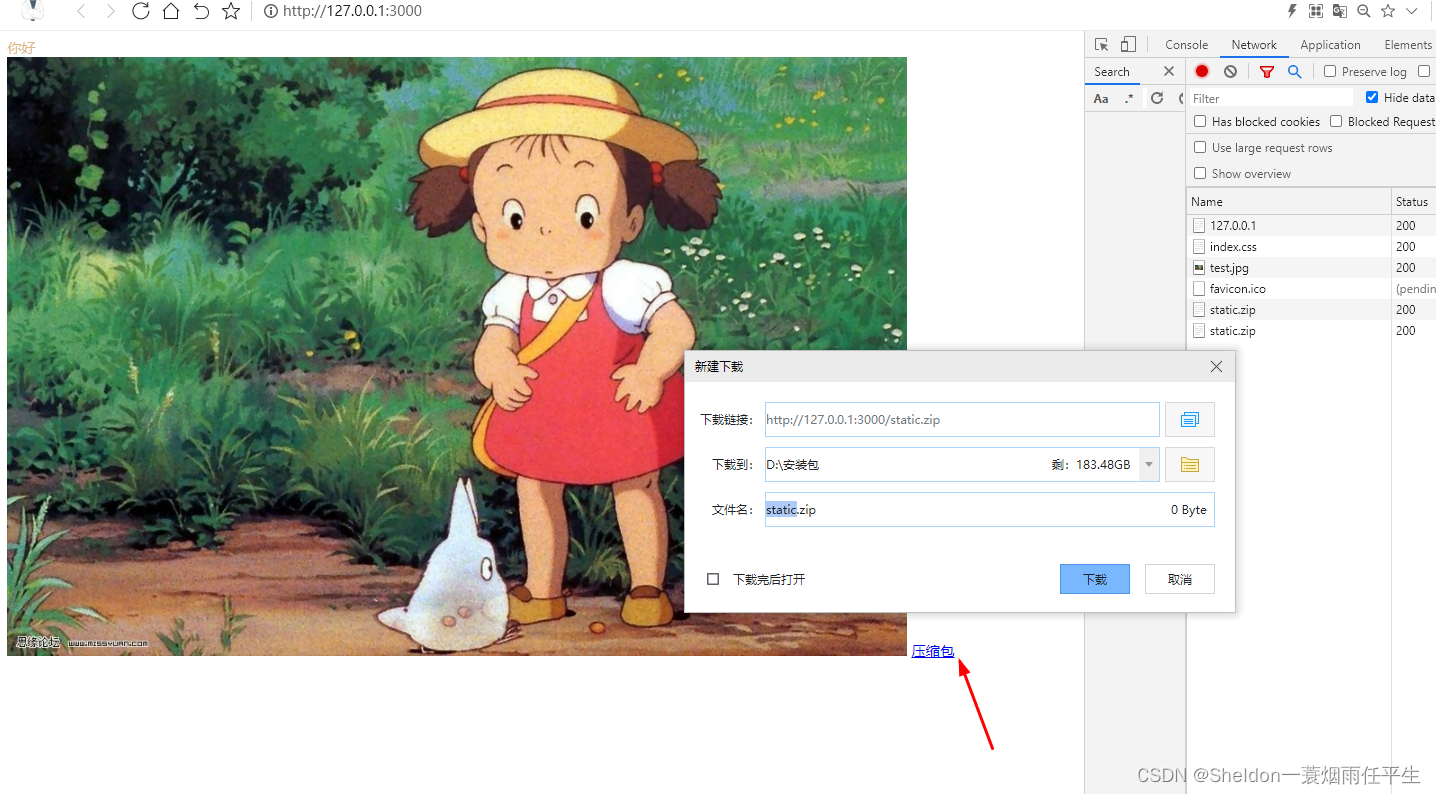Click the undo/restore closed tab icon

coord(201,11)
